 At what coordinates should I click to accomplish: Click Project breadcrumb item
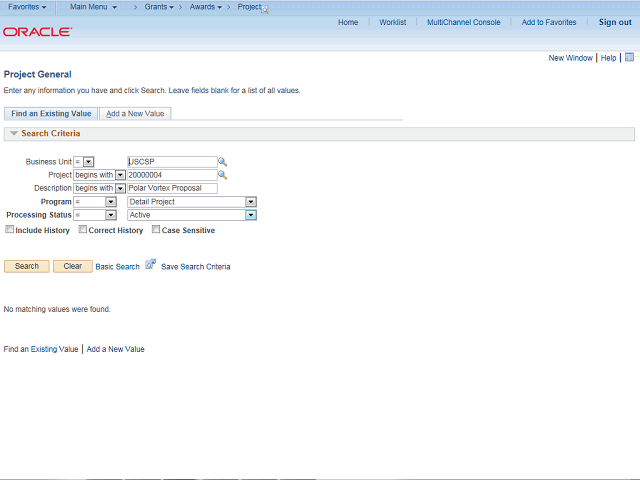coord(249,7)
